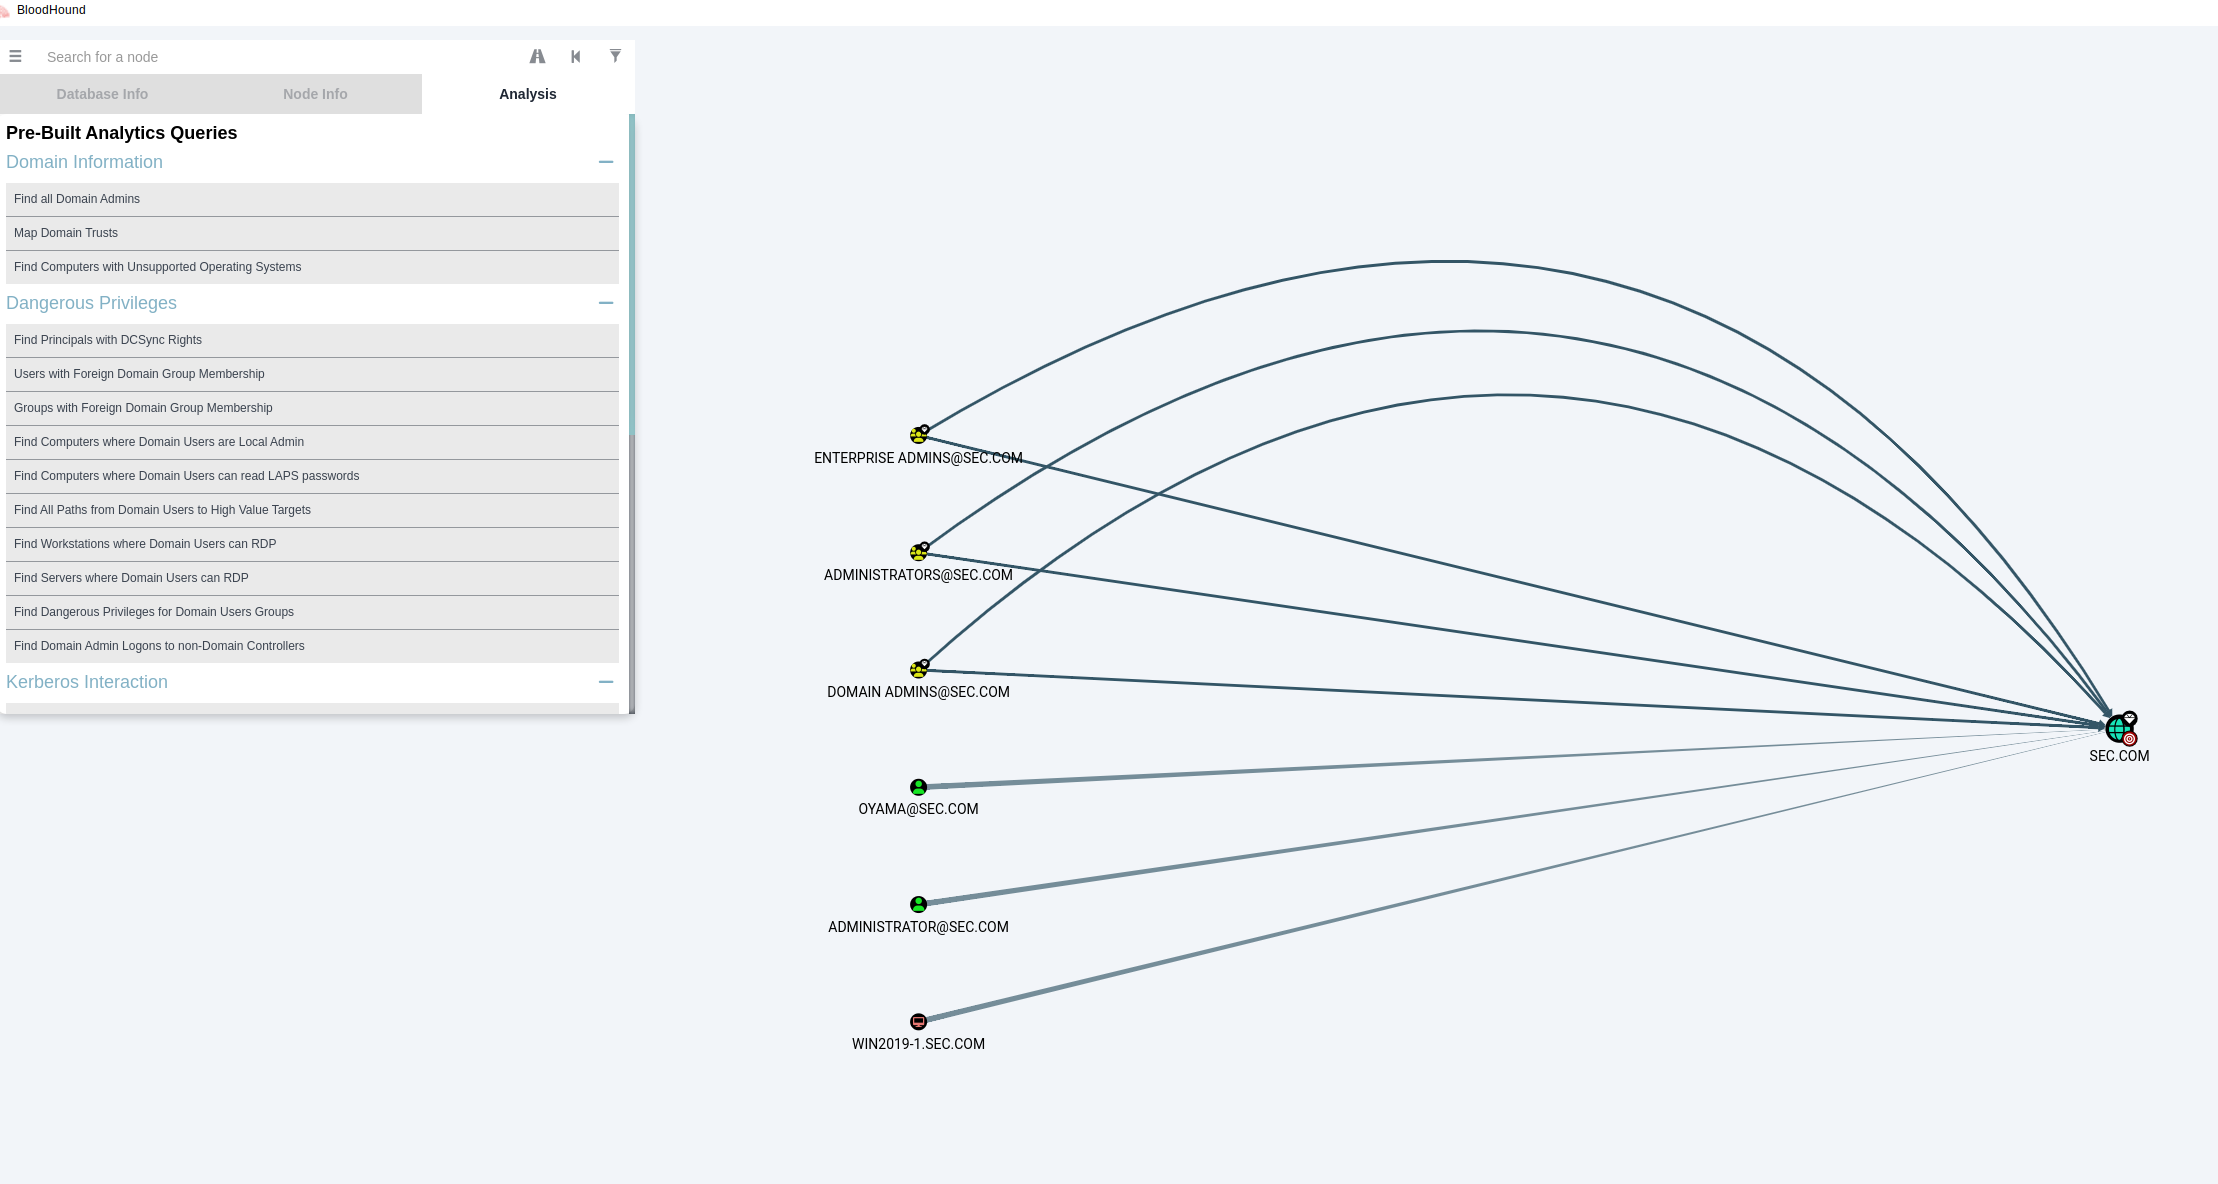Select the ENTERPRISE ADMINS group node
Image resolution: width=2218 pixels, height=1184 pixels.
[x=918, y=435]
